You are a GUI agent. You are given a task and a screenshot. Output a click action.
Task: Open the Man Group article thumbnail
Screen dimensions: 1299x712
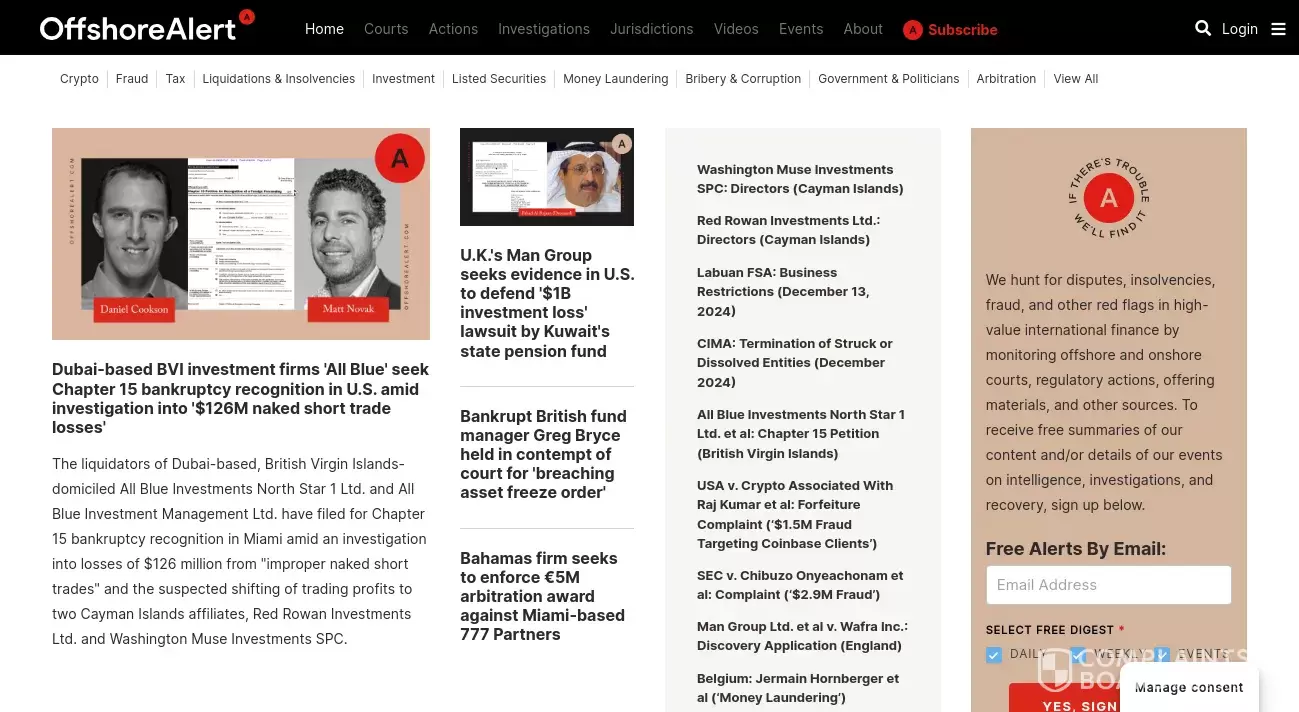(547, 177)
